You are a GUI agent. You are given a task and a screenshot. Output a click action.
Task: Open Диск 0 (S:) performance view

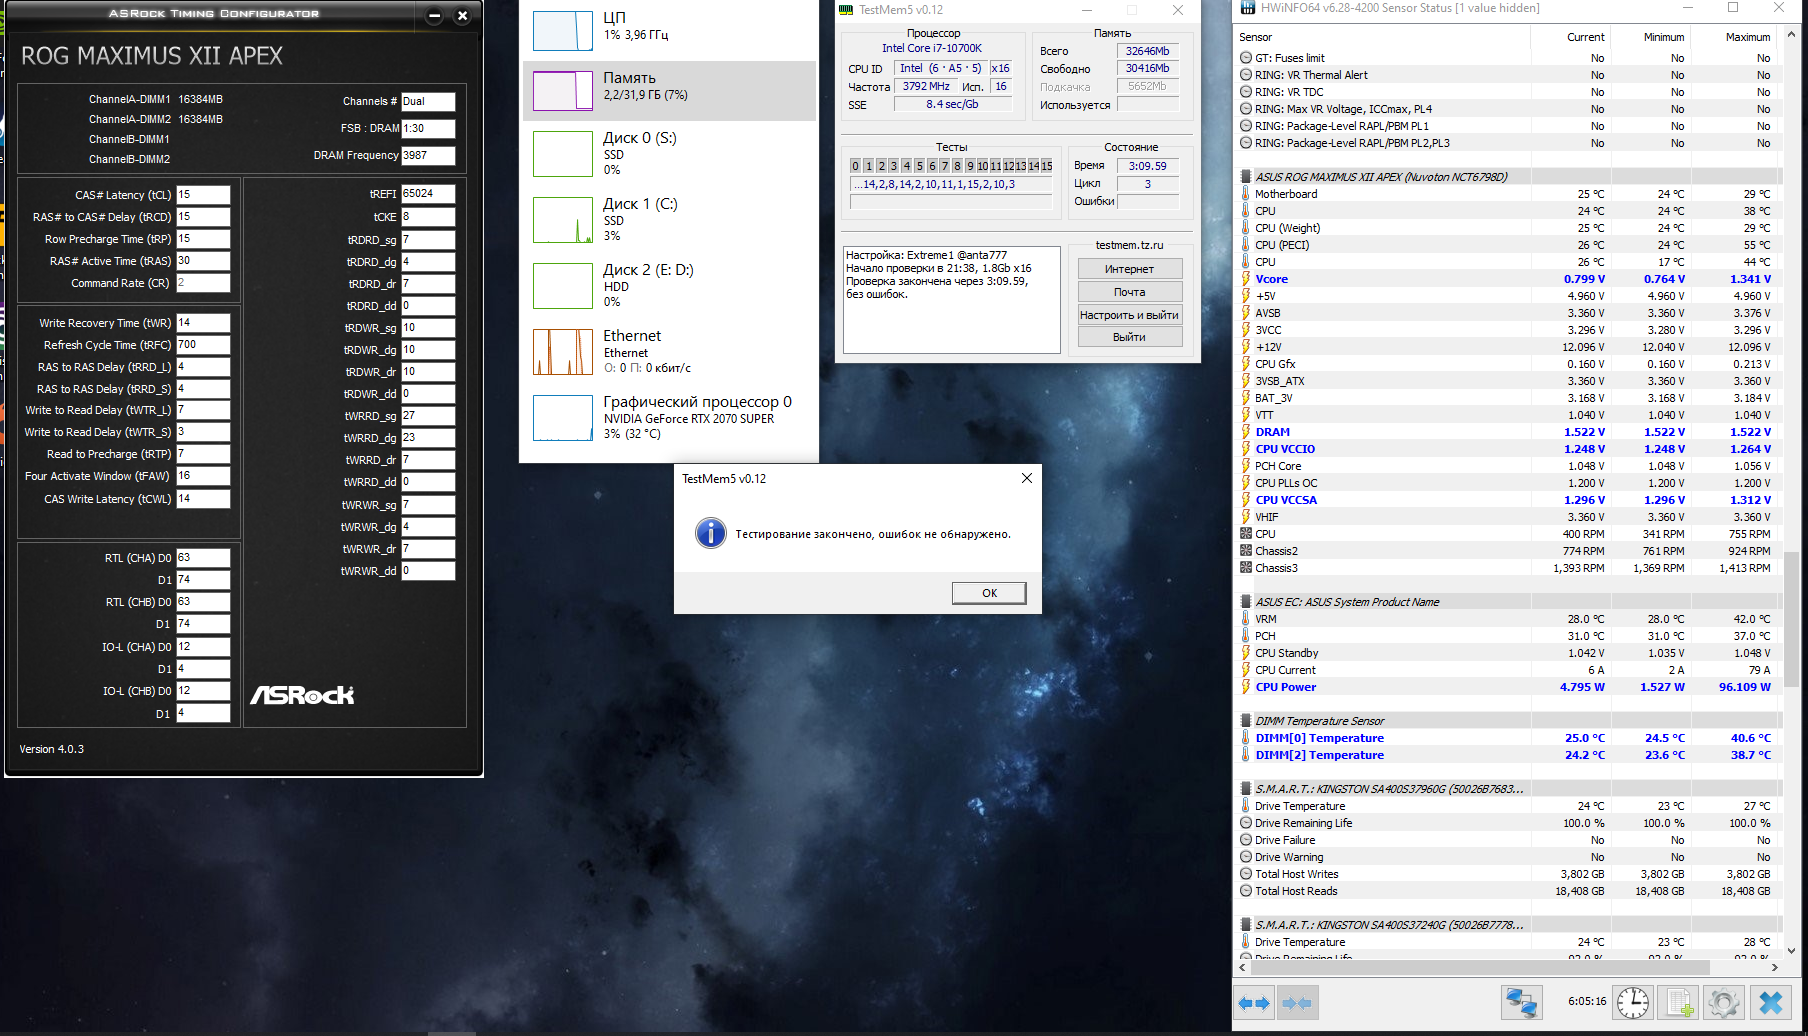point(669,154)
